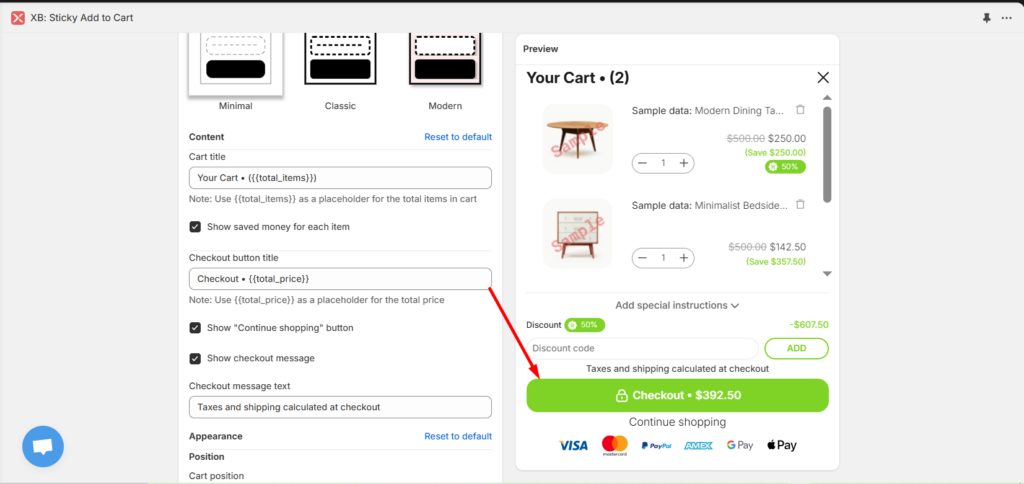
Task: Uncheck Show "Continue shopping" button option
Action: click(x=196, y=328)
